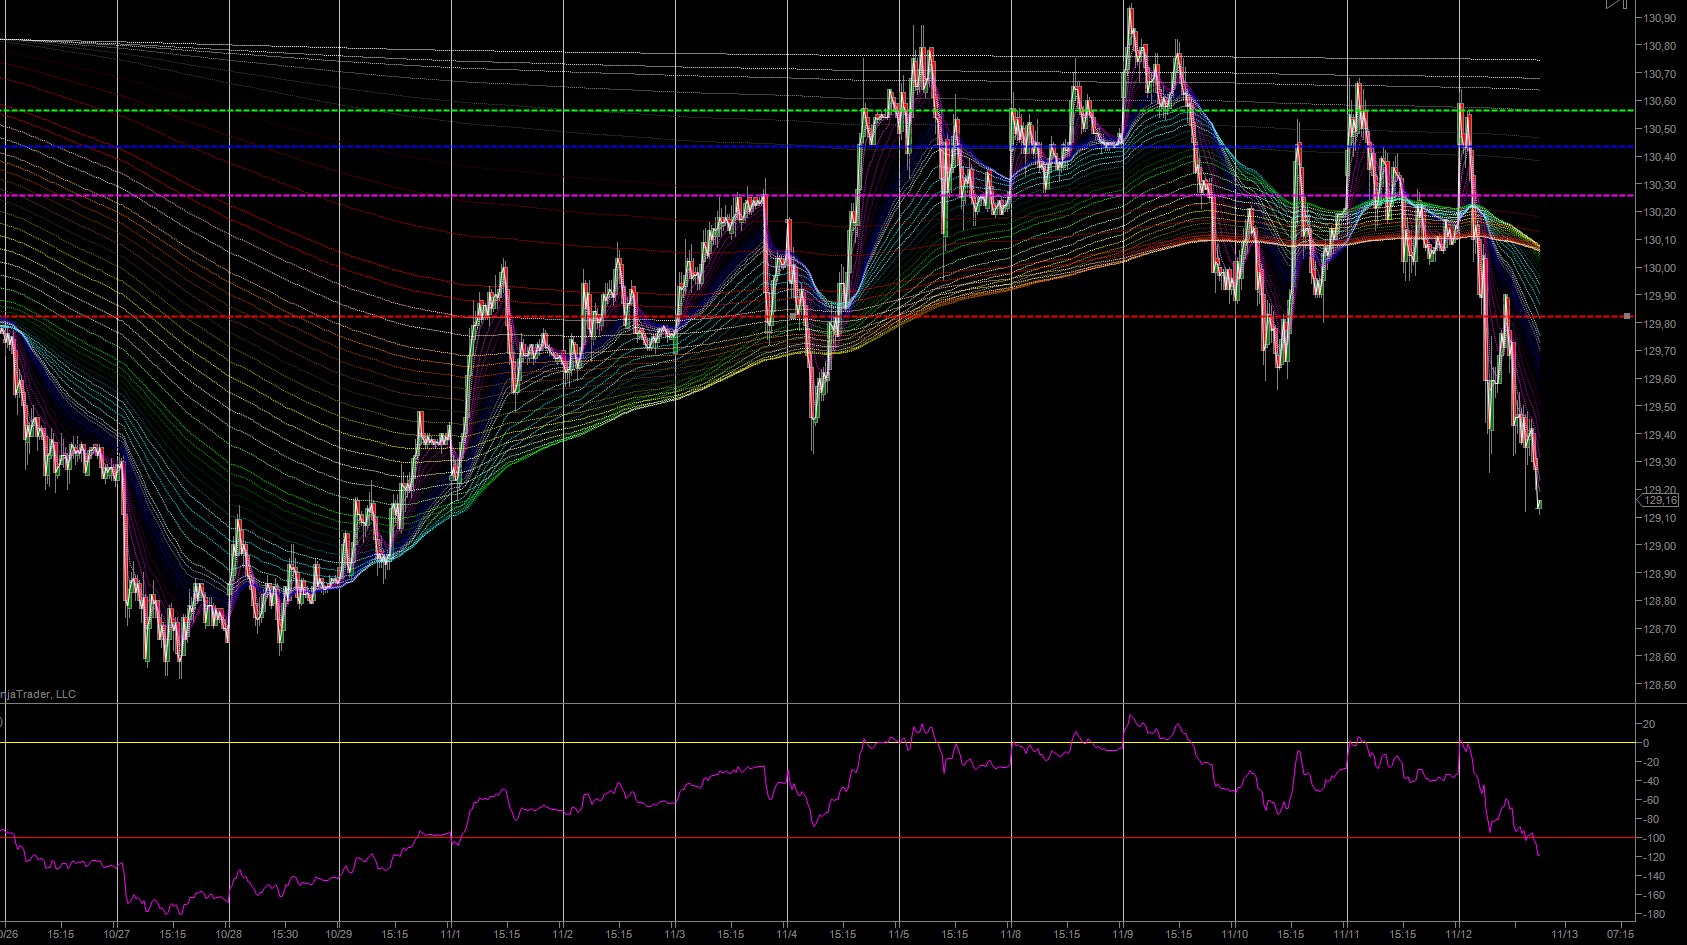
Task: Click the 10/29 date label
Action: 339,935
